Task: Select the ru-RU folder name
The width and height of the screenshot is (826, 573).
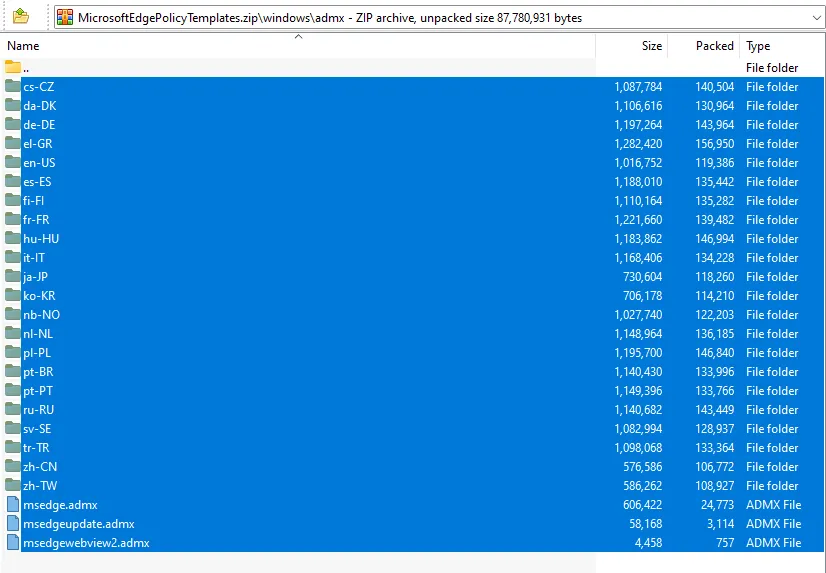Action: point(39,410)
